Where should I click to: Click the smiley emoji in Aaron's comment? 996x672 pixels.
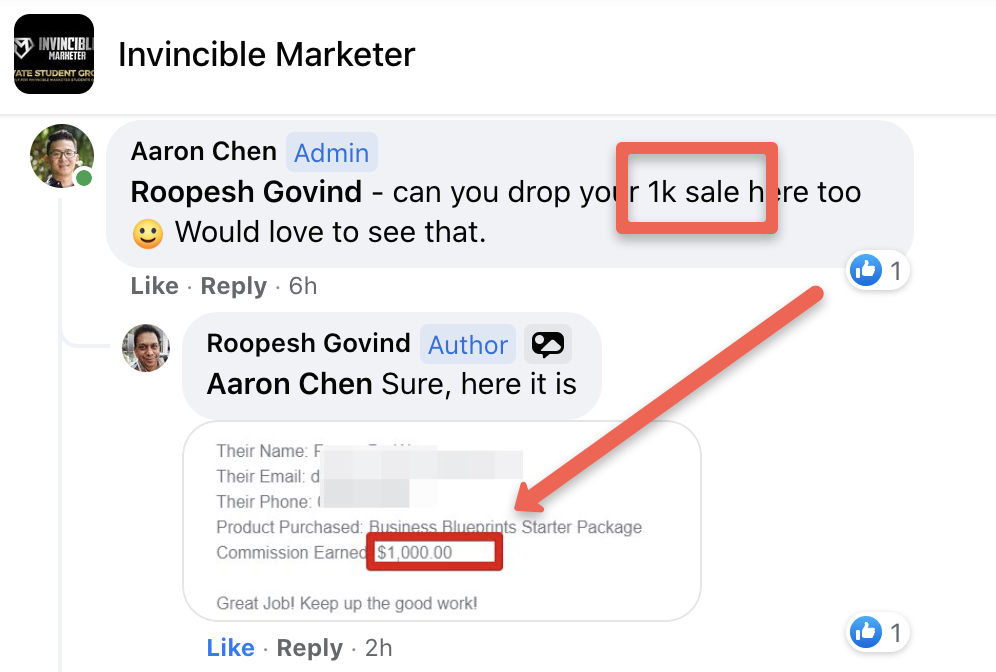(x=147, y=233)
